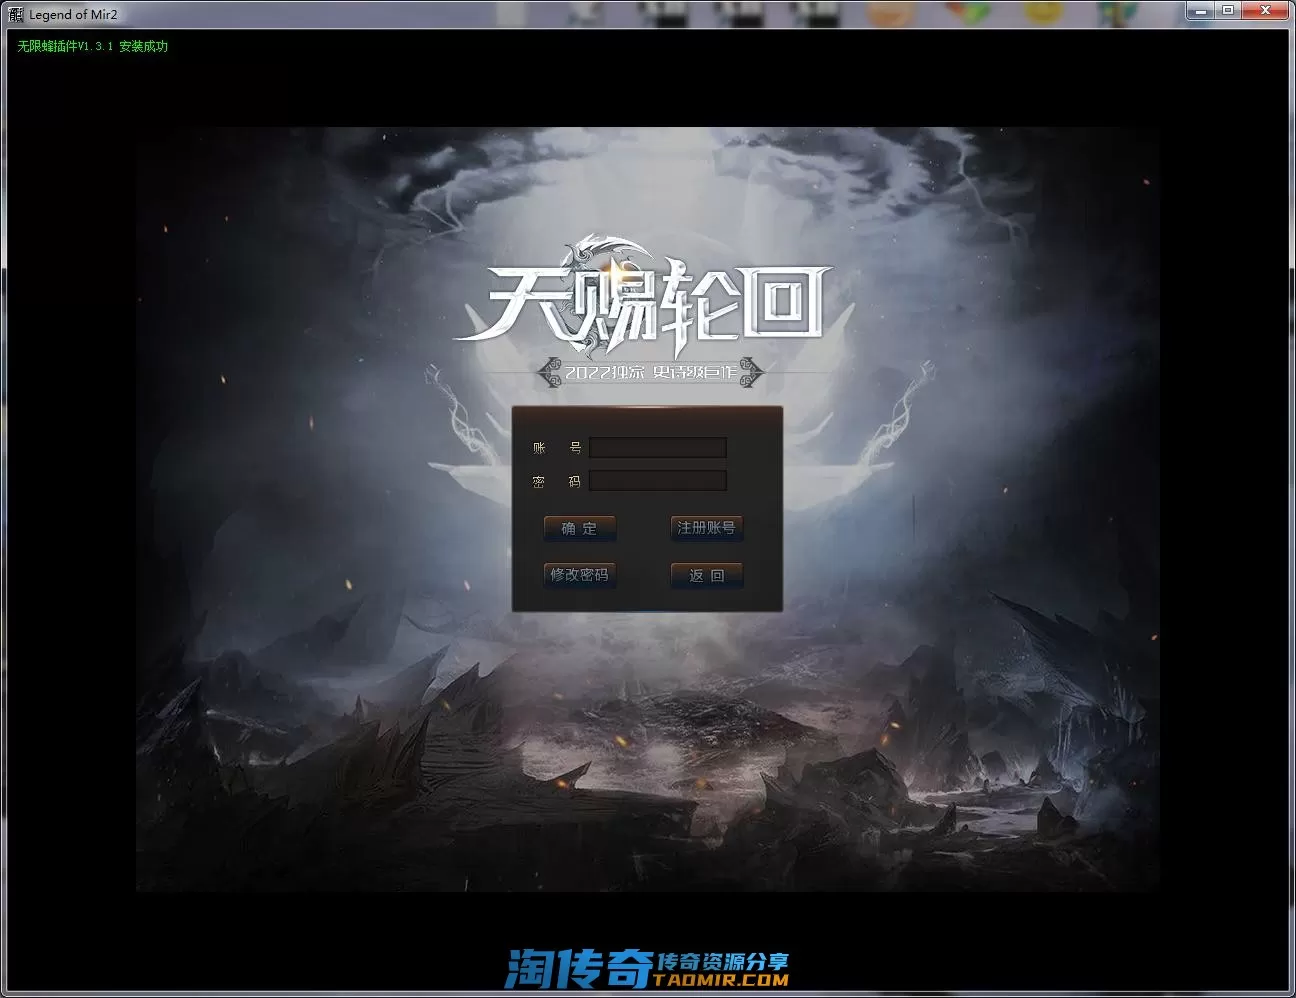Open 修改密码 change password
Image resolution: width=1296 pixels, height=998 pixels.
pos(579,575)
